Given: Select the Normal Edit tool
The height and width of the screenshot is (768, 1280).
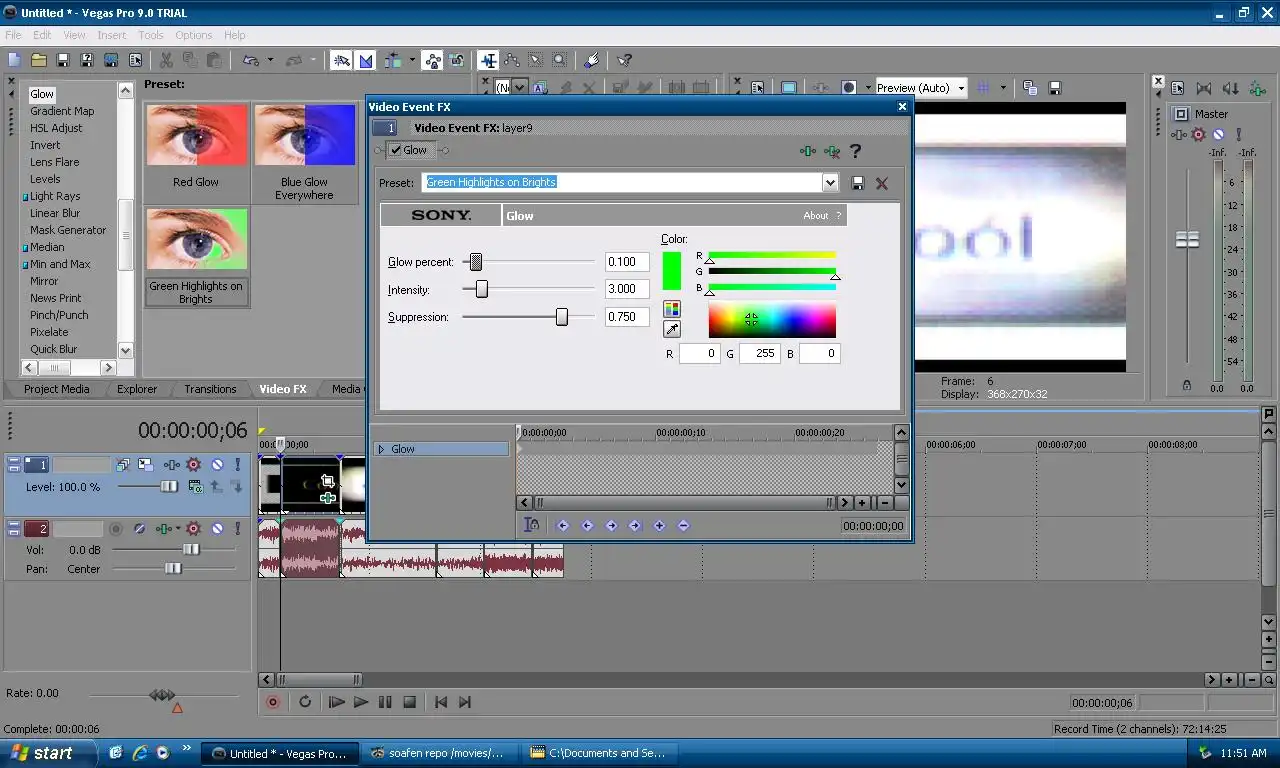Looking at the screenshot, I should click(488, 60).
